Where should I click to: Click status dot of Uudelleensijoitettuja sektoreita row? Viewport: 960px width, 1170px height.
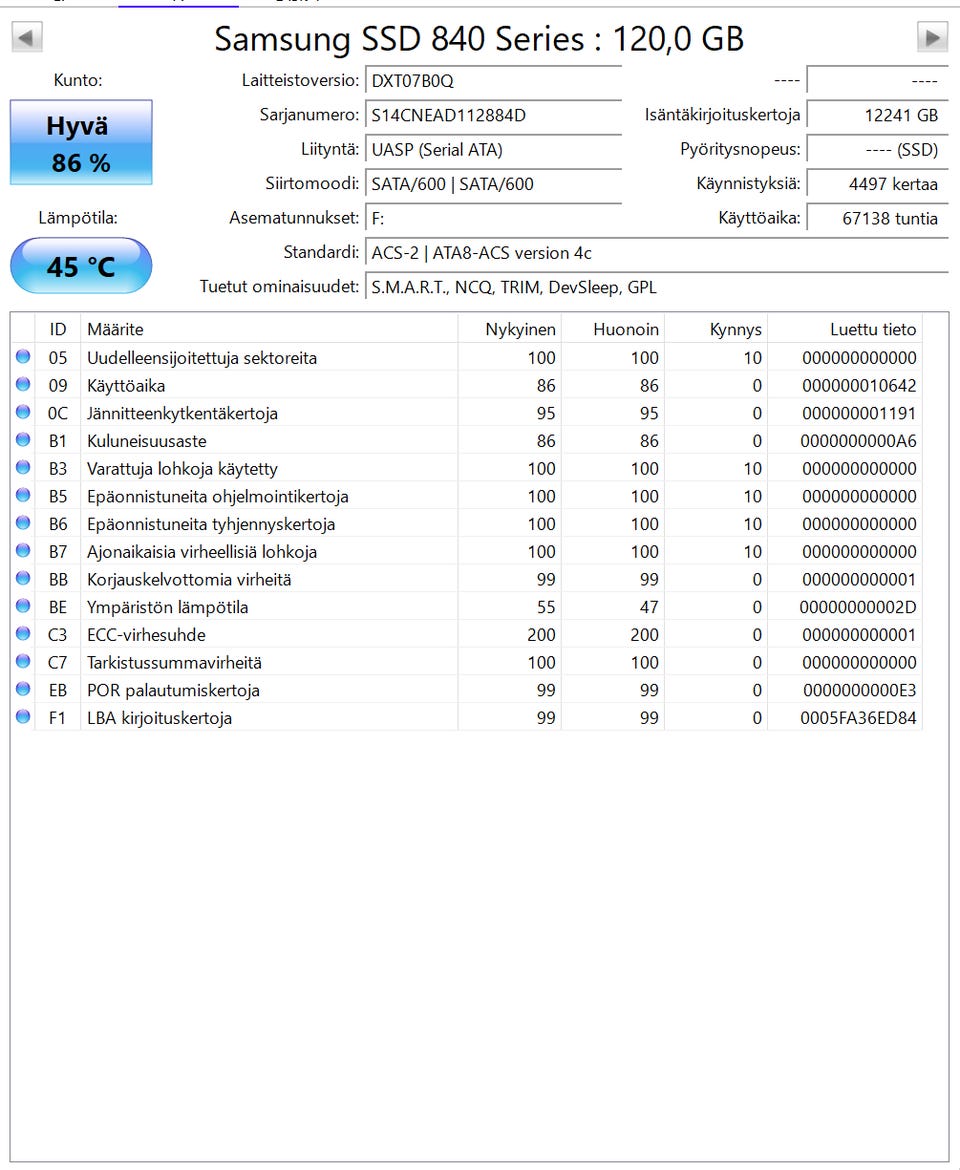pyautogui.click(x=23, y=357)
